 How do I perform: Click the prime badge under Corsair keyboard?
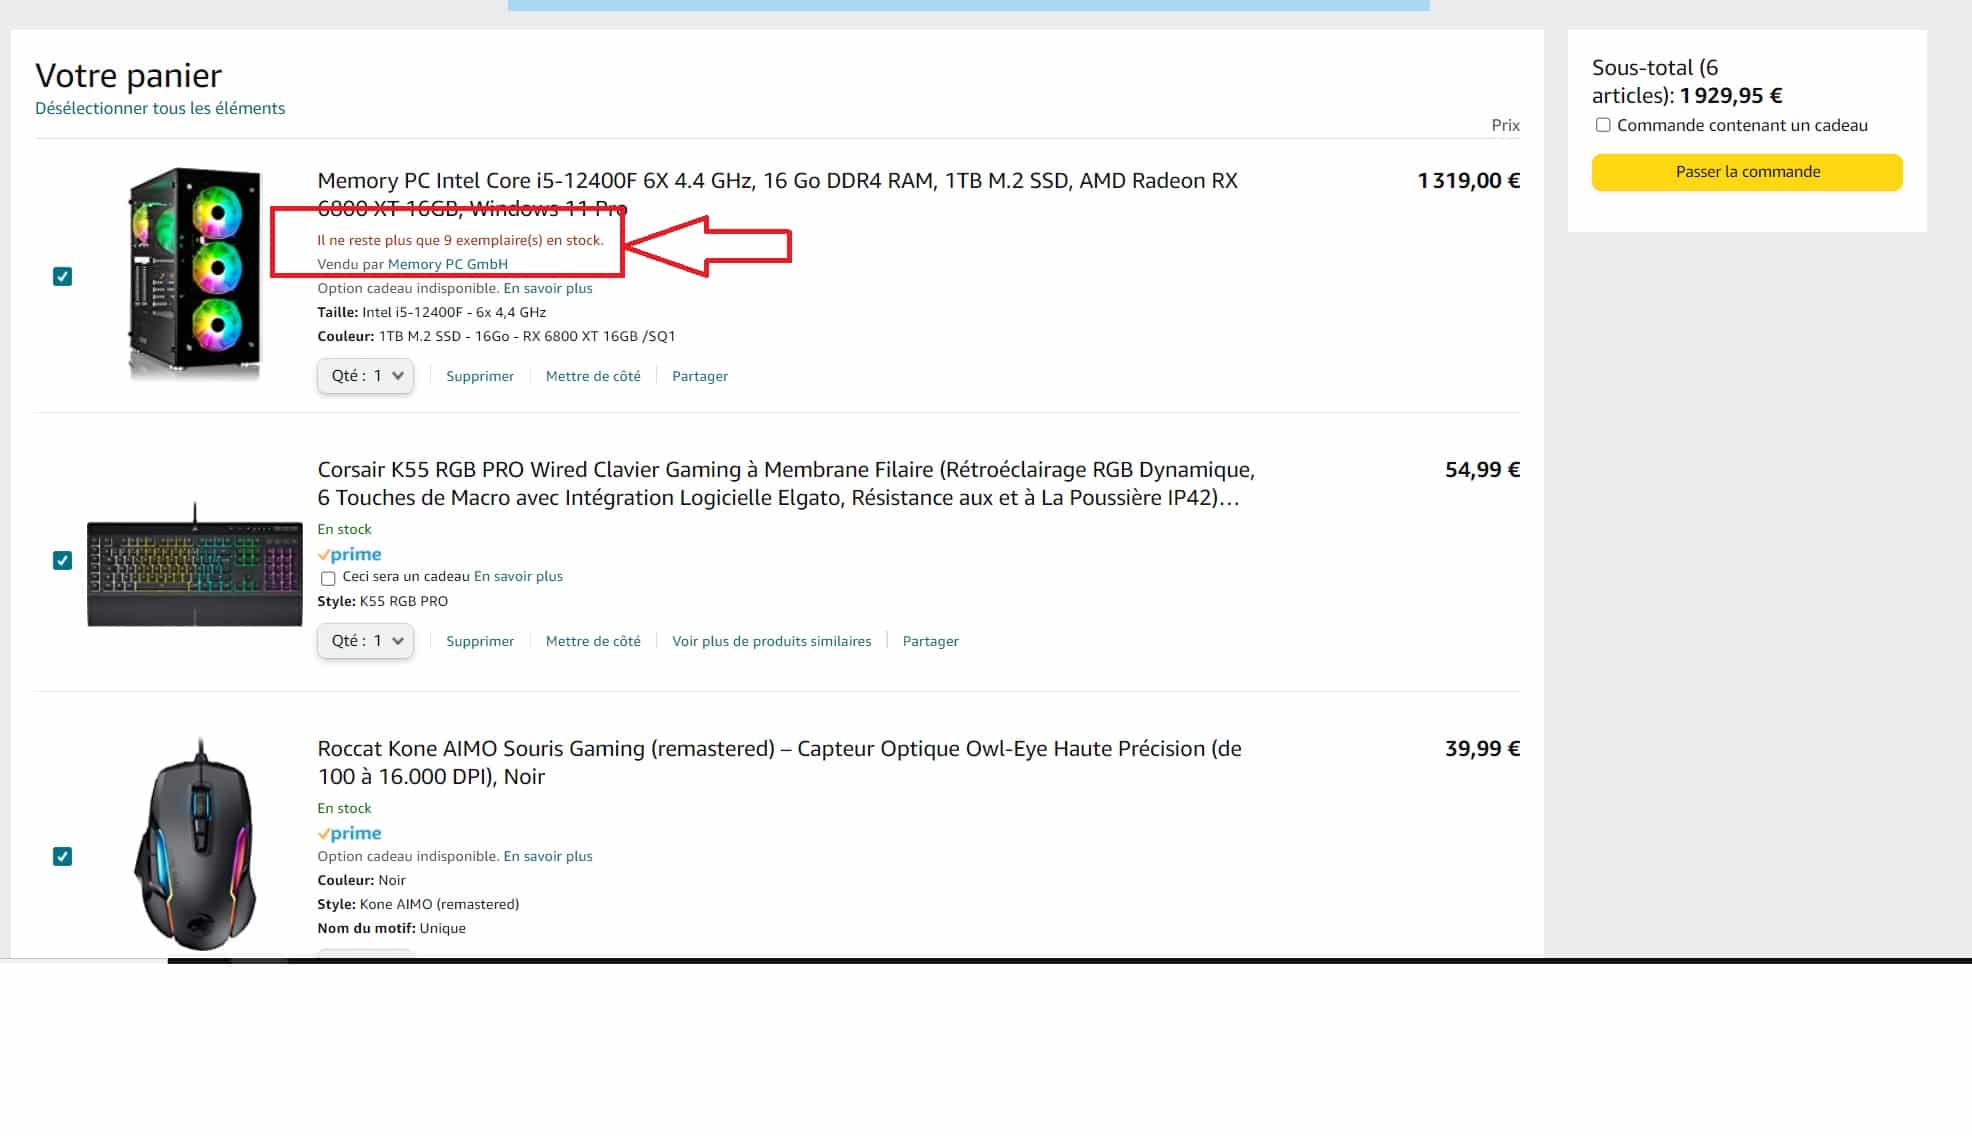point(349,554)
